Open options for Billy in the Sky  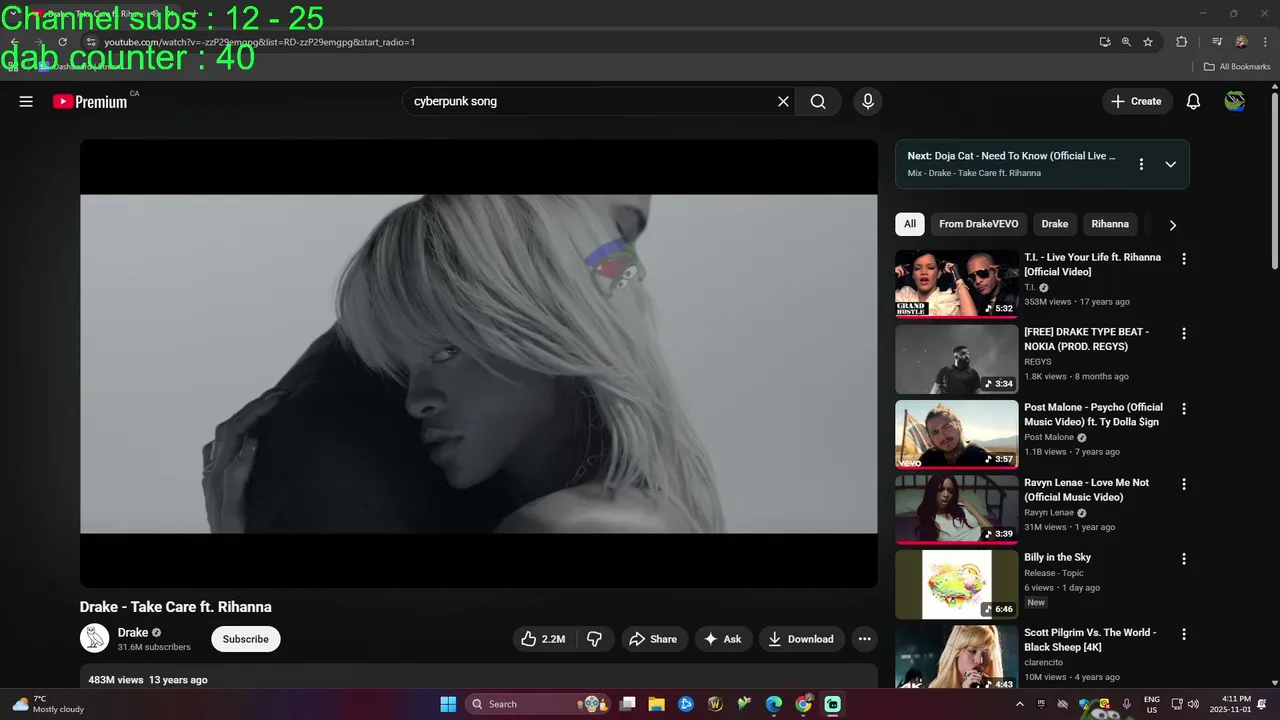(x=1184, y=559)
